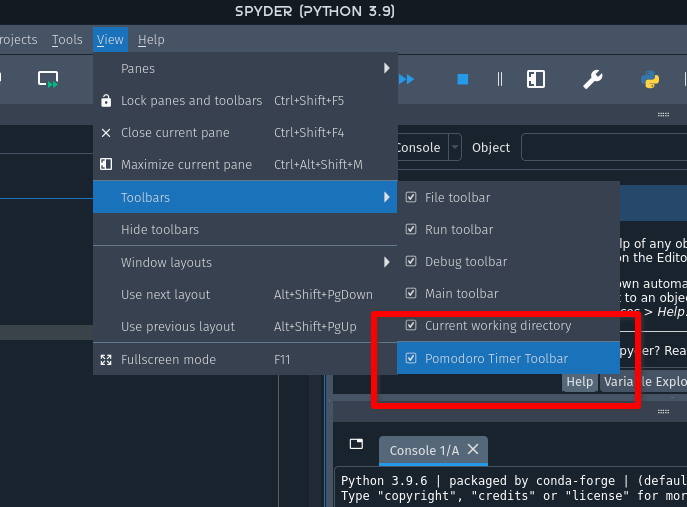Screen dimensions: 687x507
Task: Expand the Toolbars submenu
Action: pos(245,197)
